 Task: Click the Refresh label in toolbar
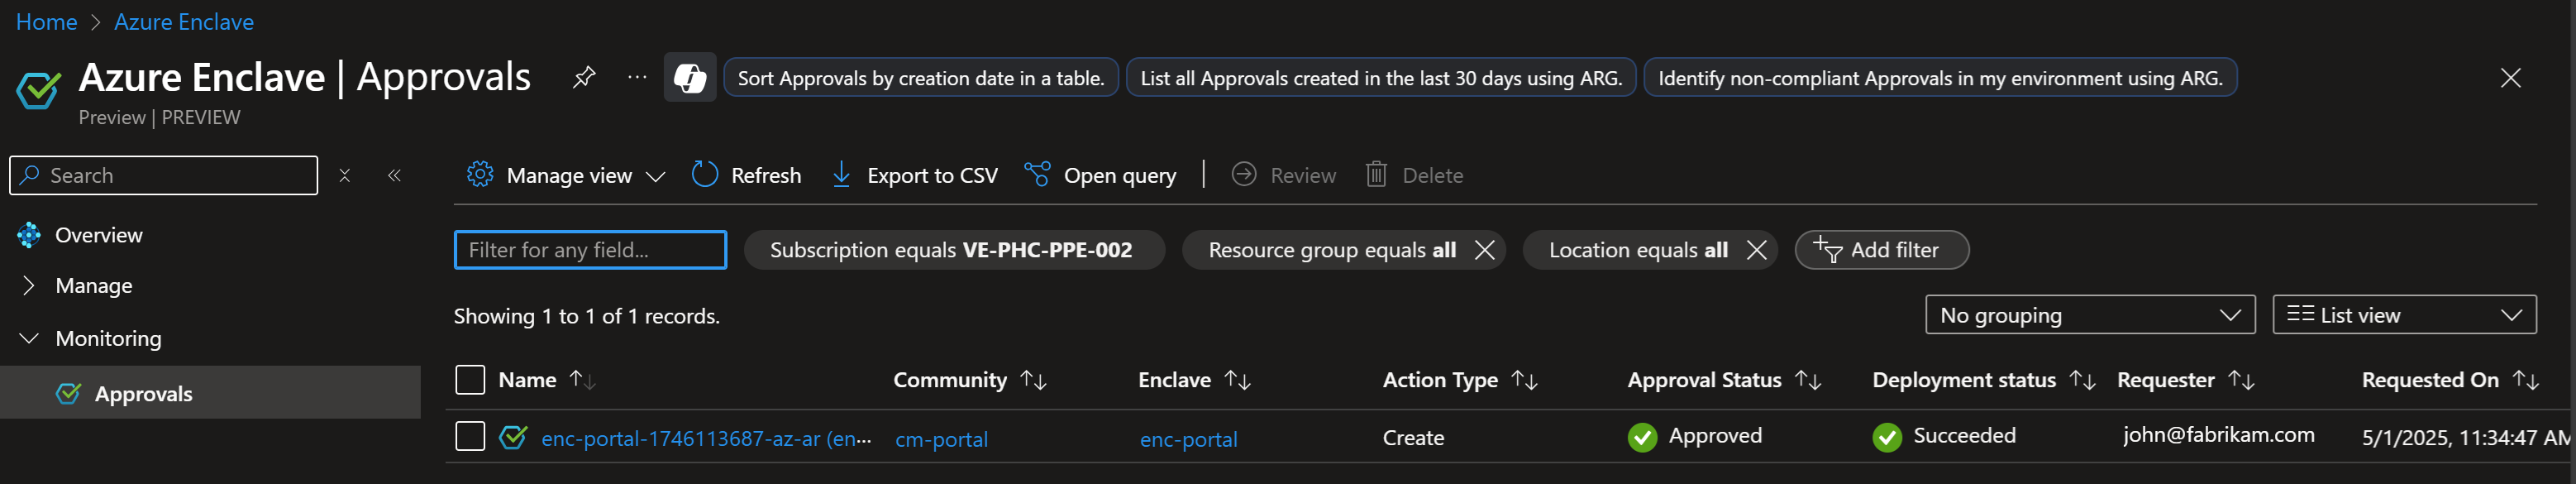click(x=766, y=176)
